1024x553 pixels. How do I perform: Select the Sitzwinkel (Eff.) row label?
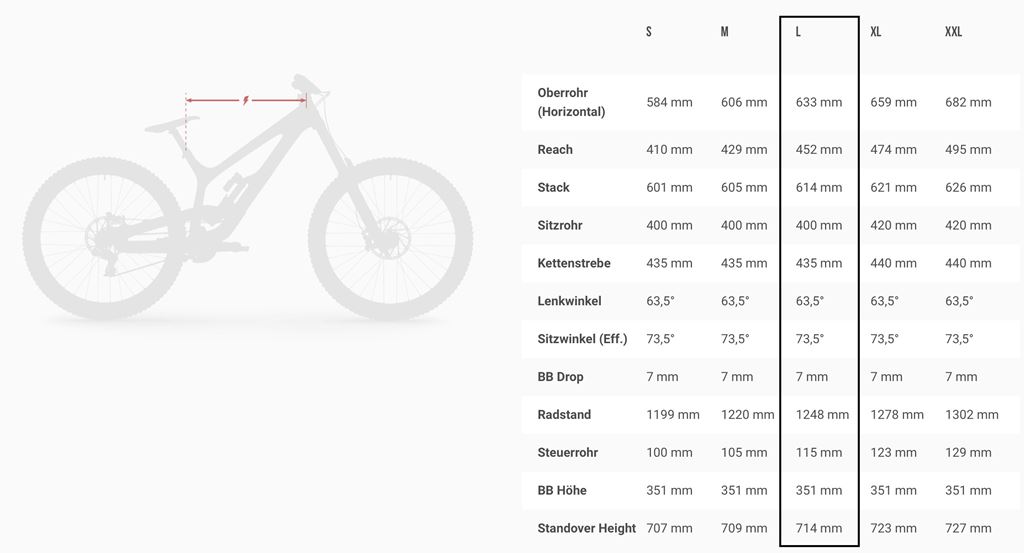click(582, 339)
